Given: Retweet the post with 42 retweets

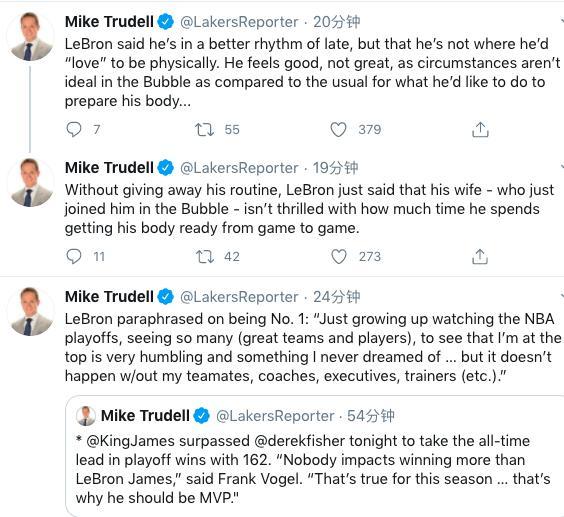Looking at the screenshot, I should (204, 257).
